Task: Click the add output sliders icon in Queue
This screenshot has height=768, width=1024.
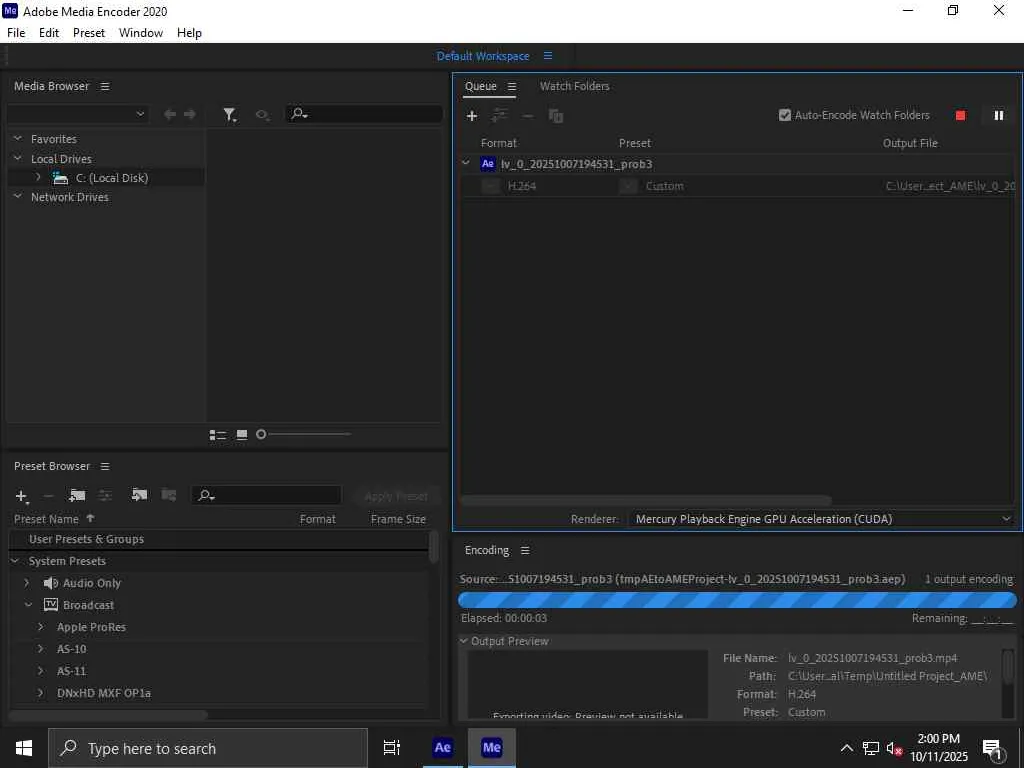Action: tap(500, 116)
